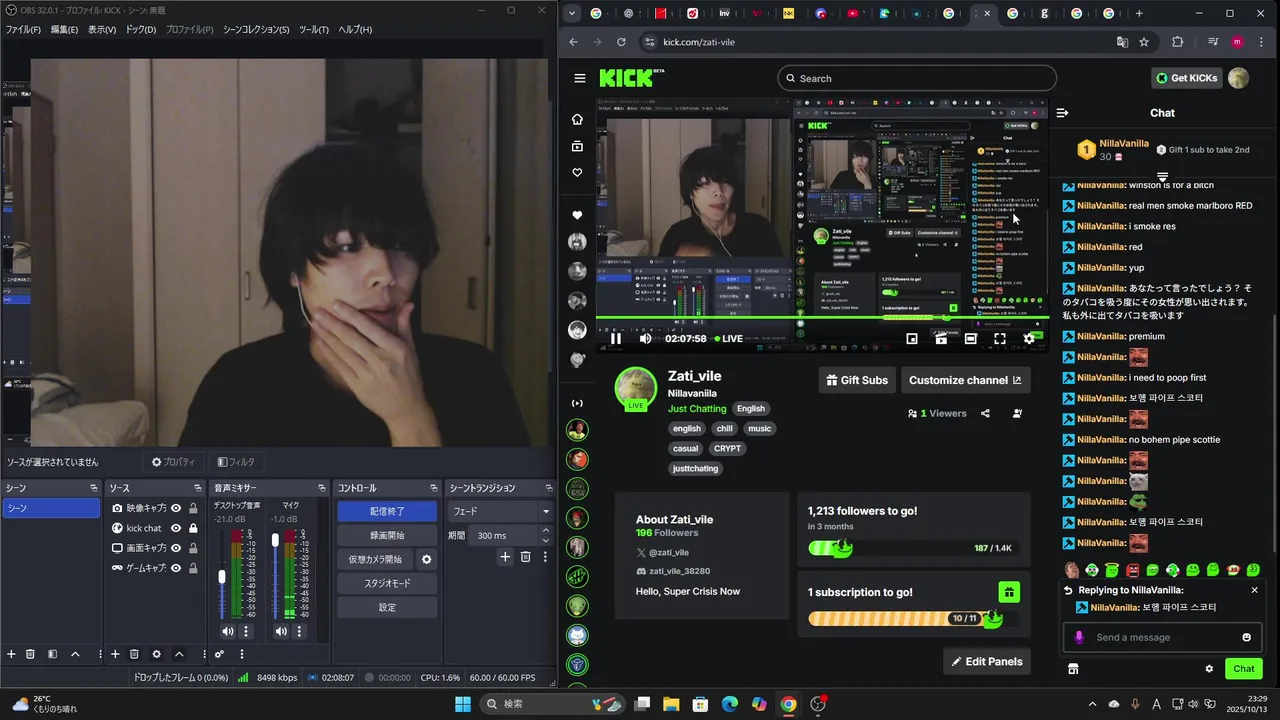Open Kick player settings gear
1280x720 pixels.
click(x=1029, y=339)
